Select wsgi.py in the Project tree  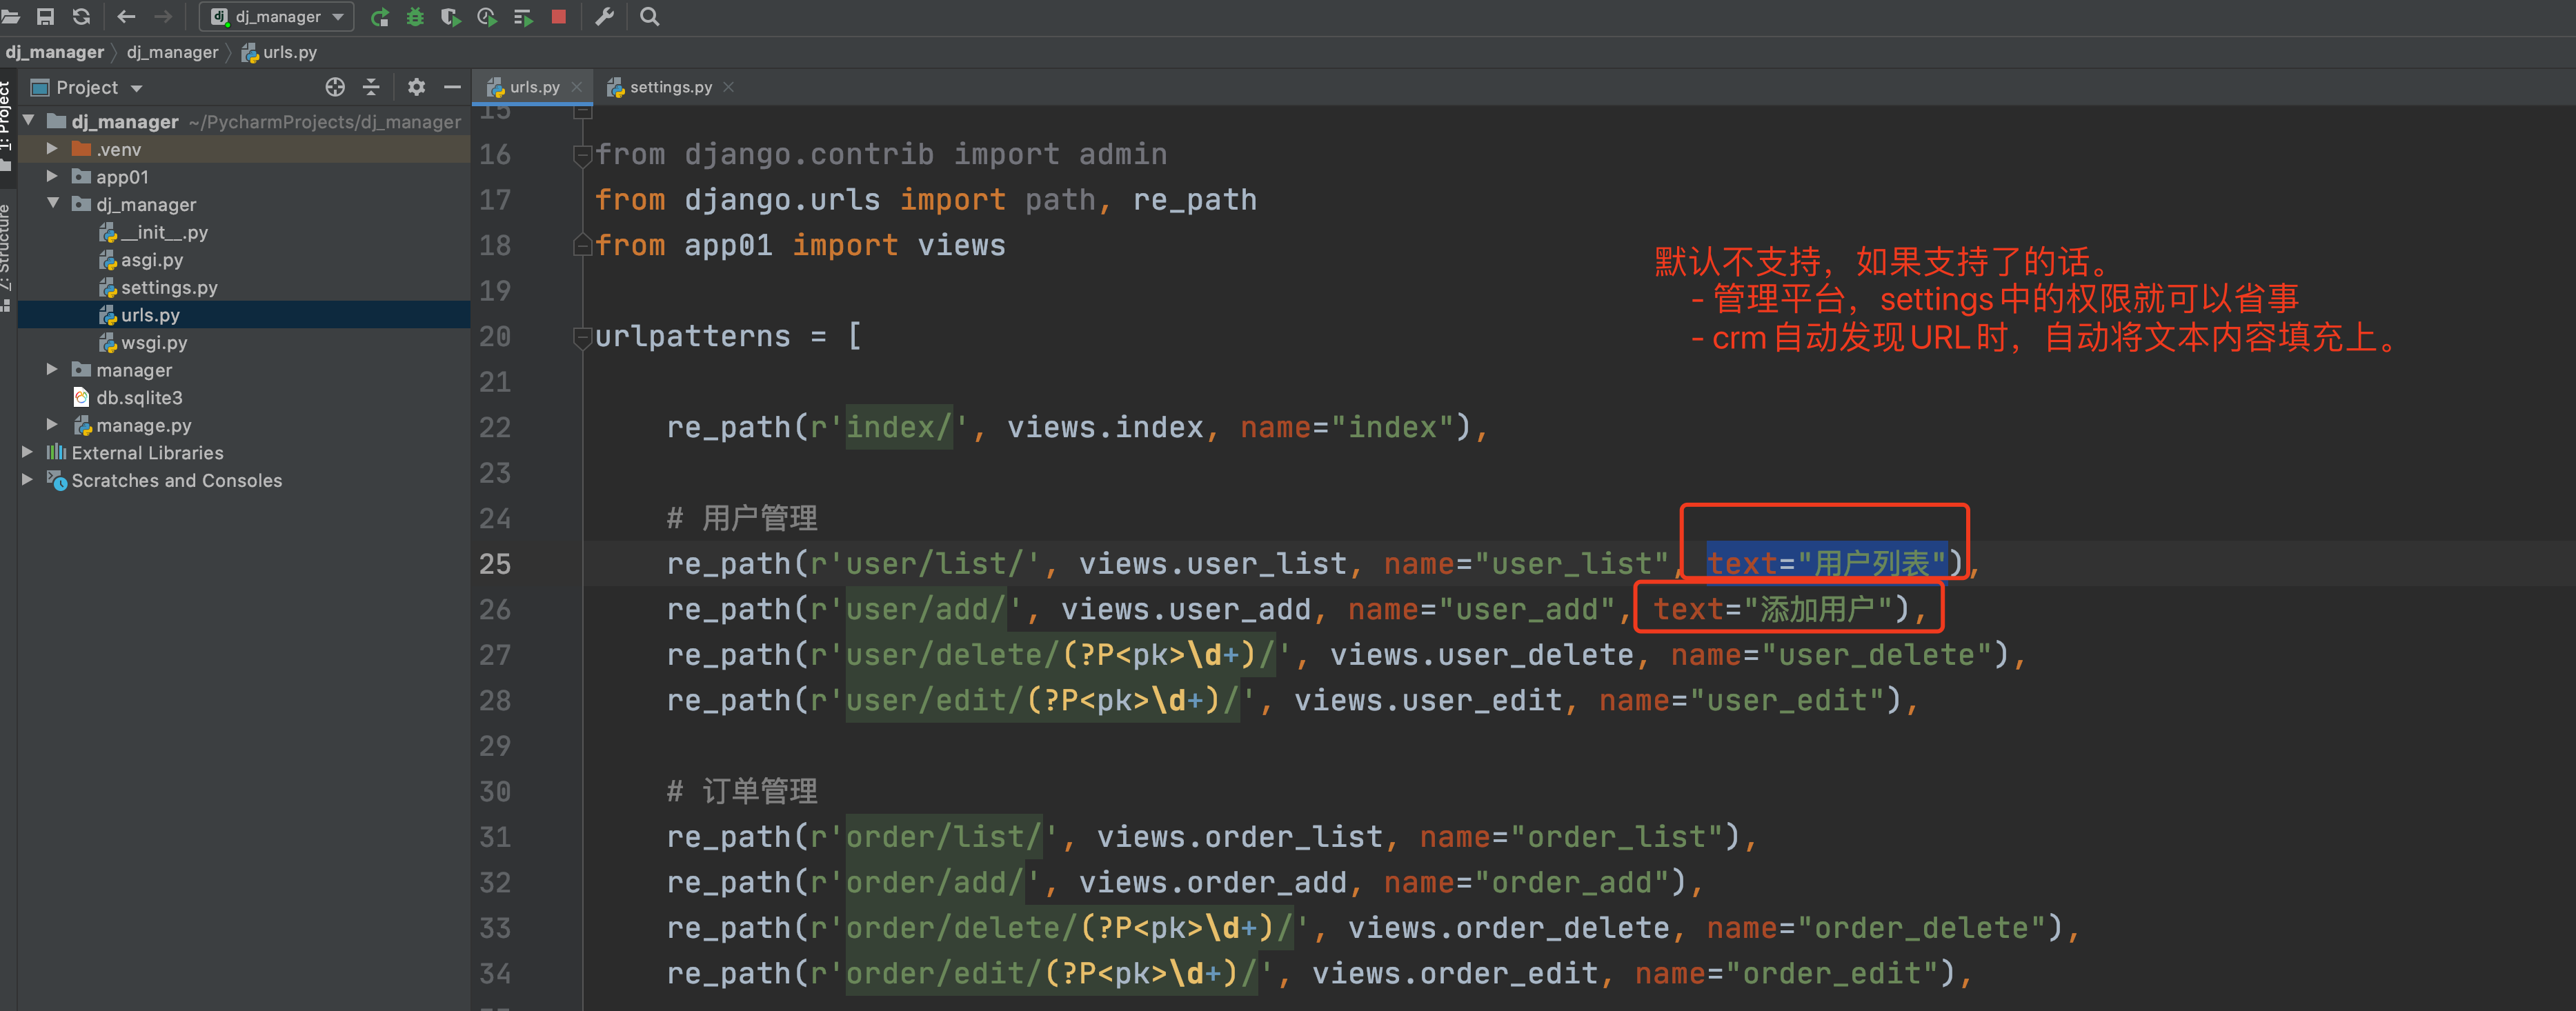(154, 342)
